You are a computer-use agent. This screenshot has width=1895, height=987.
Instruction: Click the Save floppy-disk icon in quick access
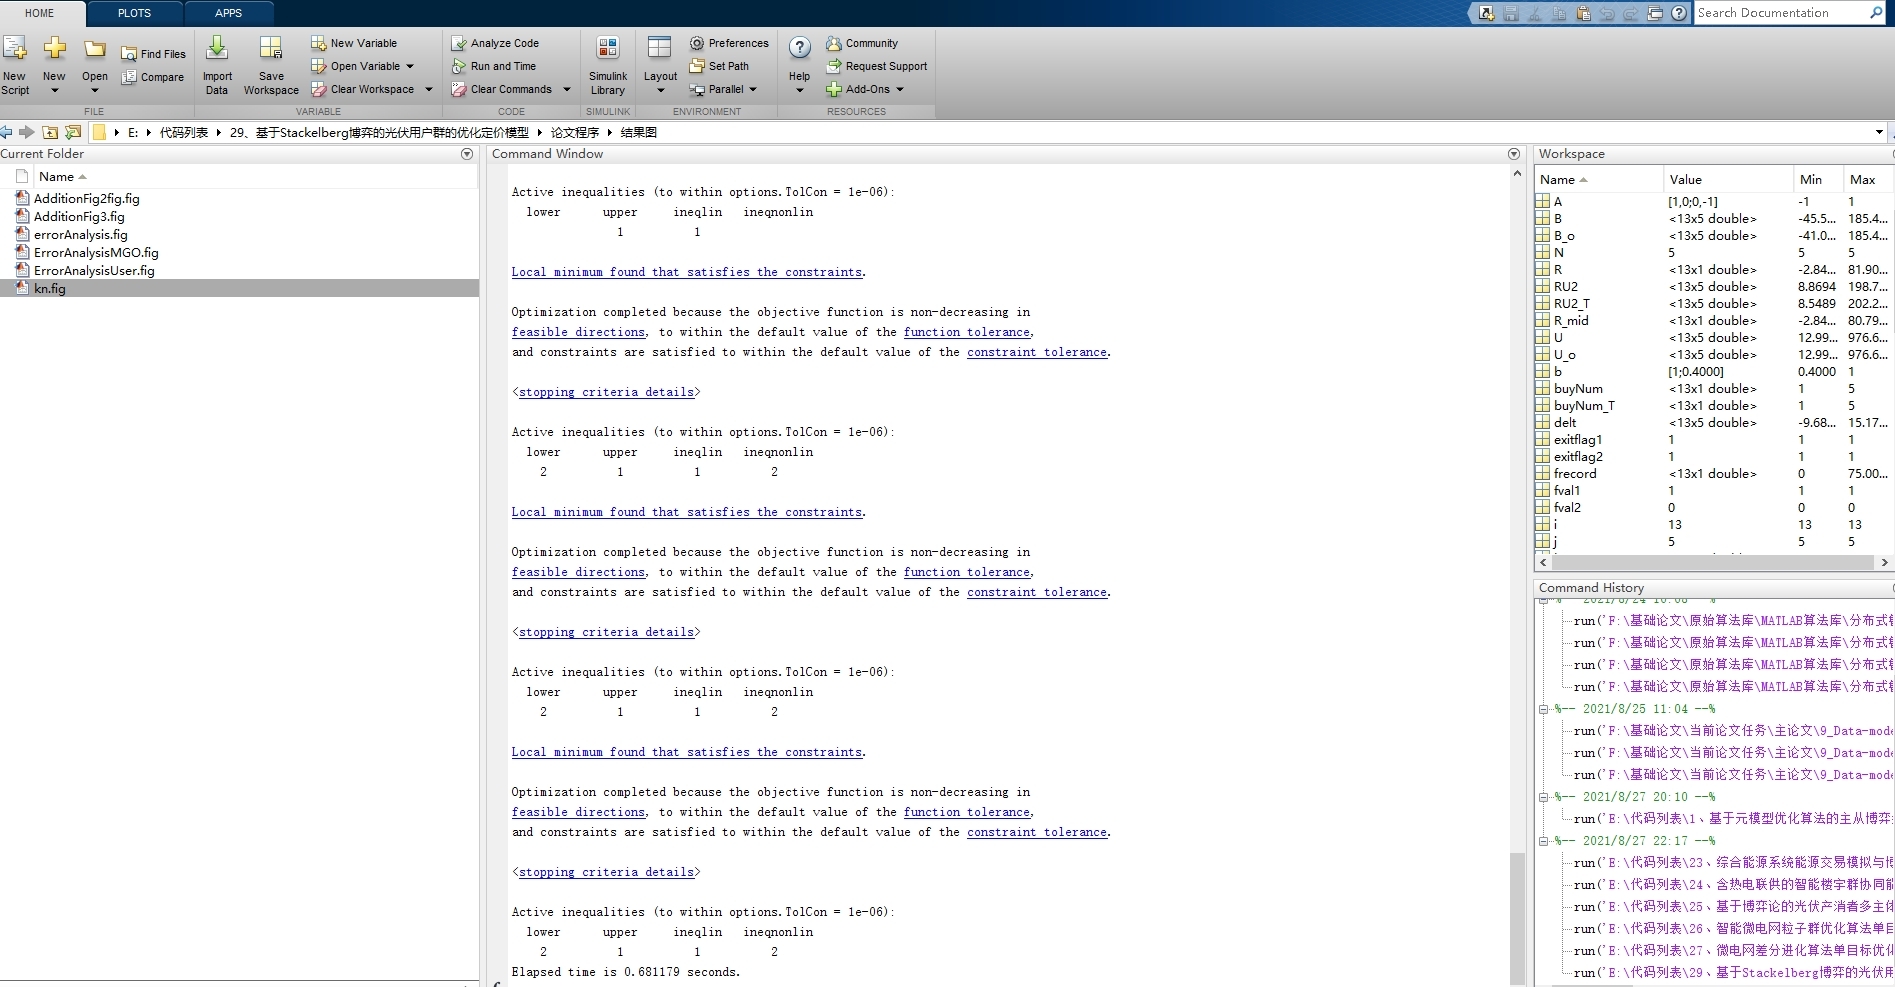1511,13
